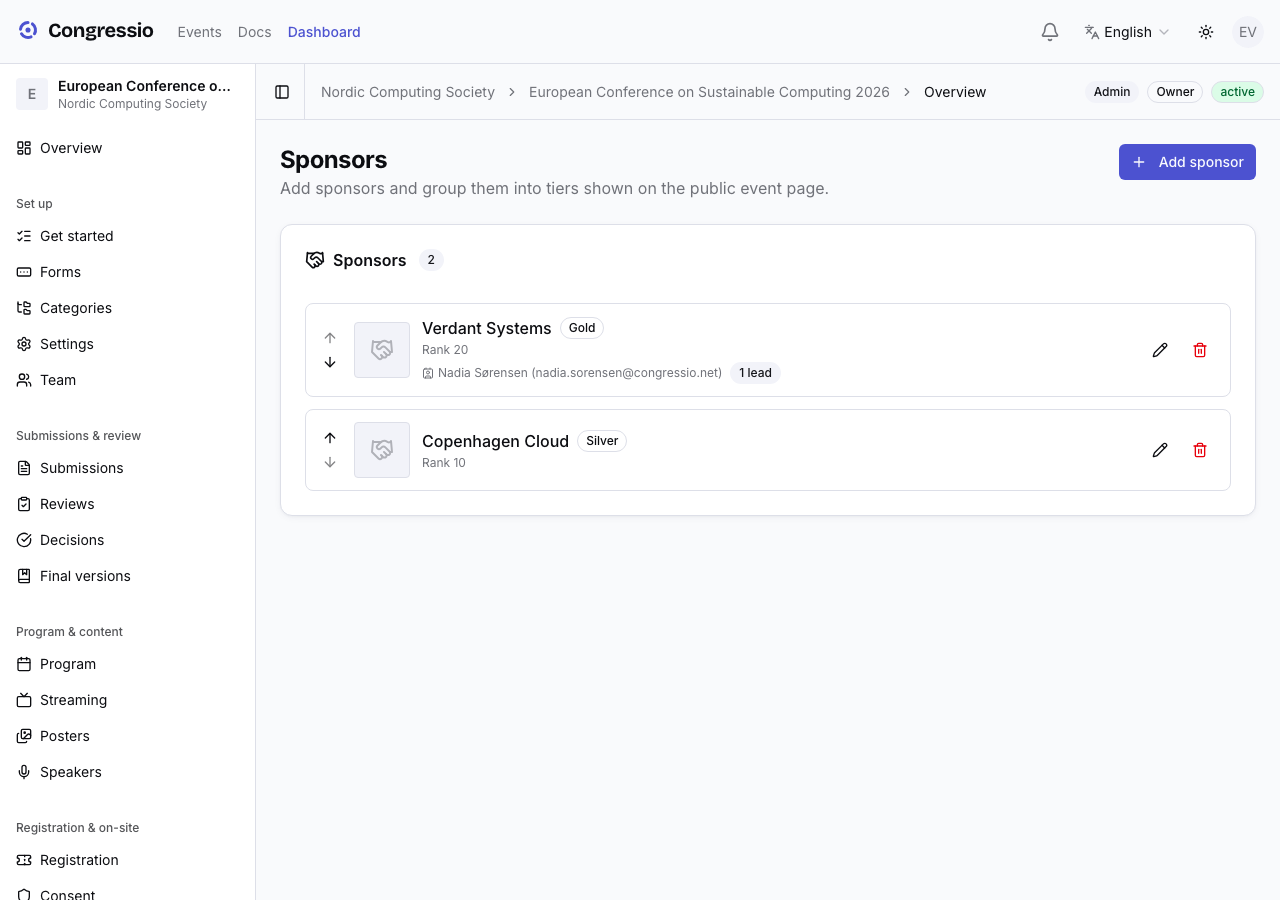Select Dashboard in top navigation
This screenshot has width=1280, height=900.
tap(324, 32)
